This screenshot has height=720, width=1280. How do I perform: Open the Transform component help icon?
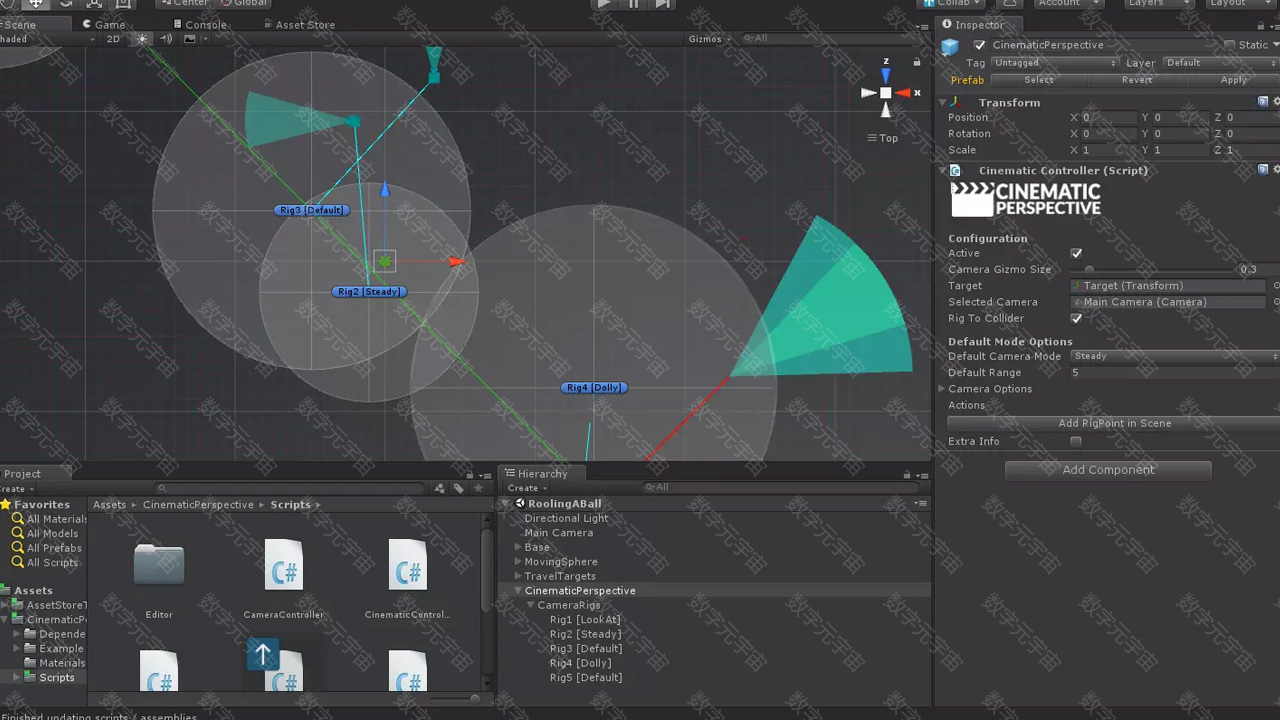coord(1263,102)
